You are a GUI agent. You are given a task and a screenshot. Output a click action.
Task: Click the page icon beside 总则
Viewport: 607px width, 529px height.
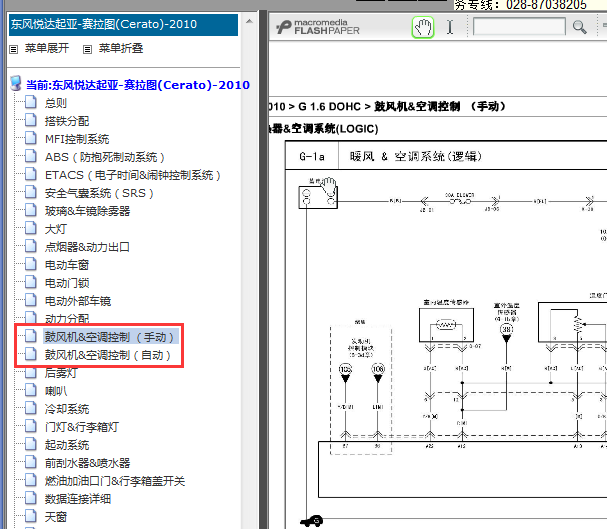(31, 102)
